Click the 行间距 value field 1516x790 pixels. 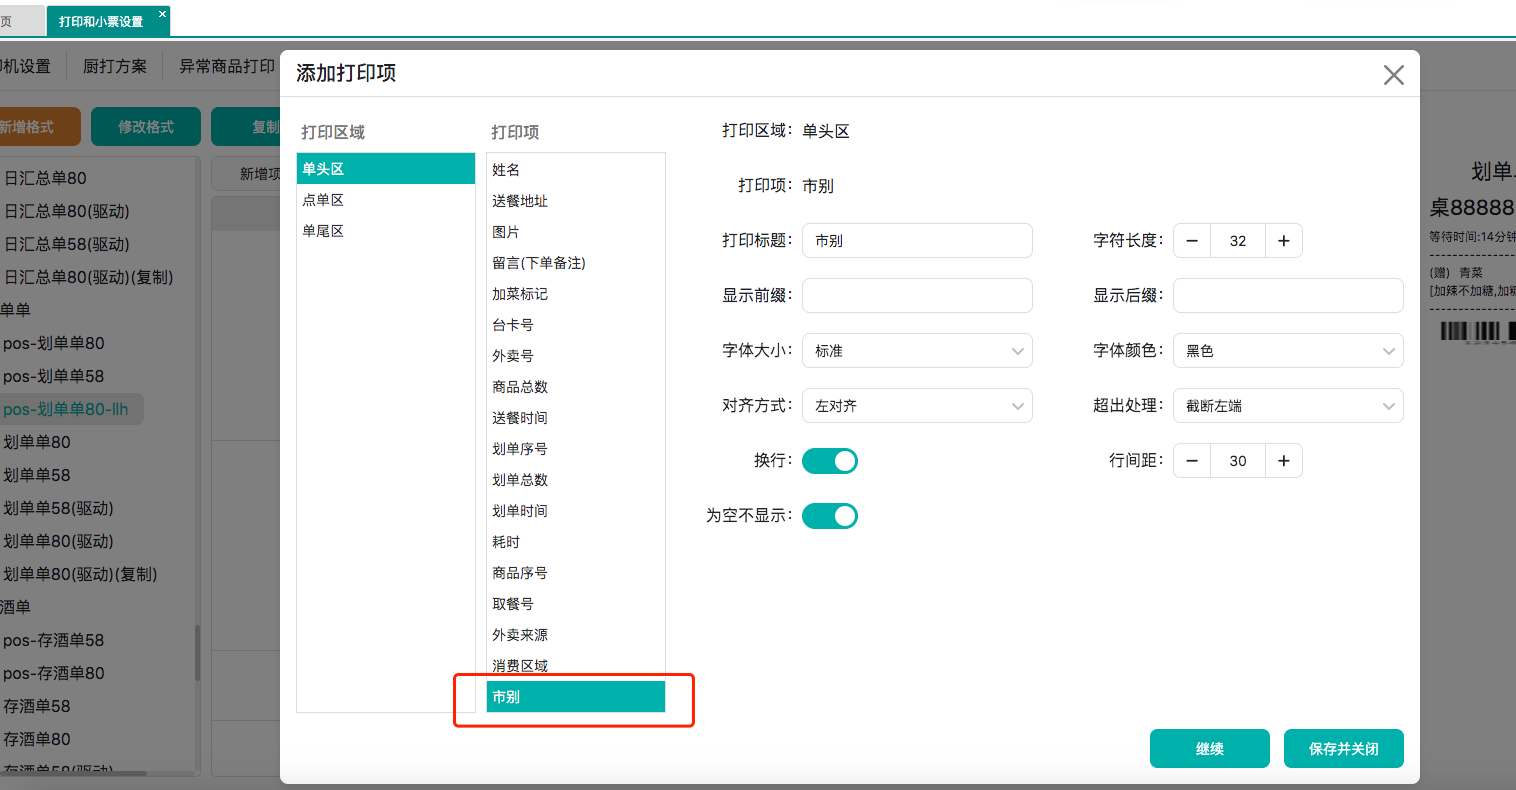1238,461
